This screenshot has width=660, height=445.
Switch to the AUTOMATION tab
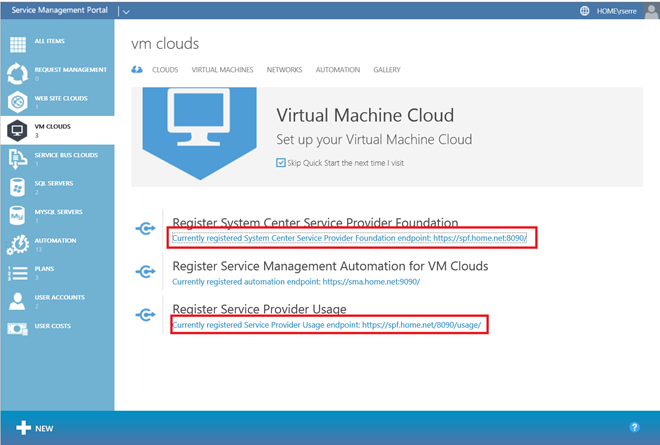pyautogui.click(x=338, y=70)
